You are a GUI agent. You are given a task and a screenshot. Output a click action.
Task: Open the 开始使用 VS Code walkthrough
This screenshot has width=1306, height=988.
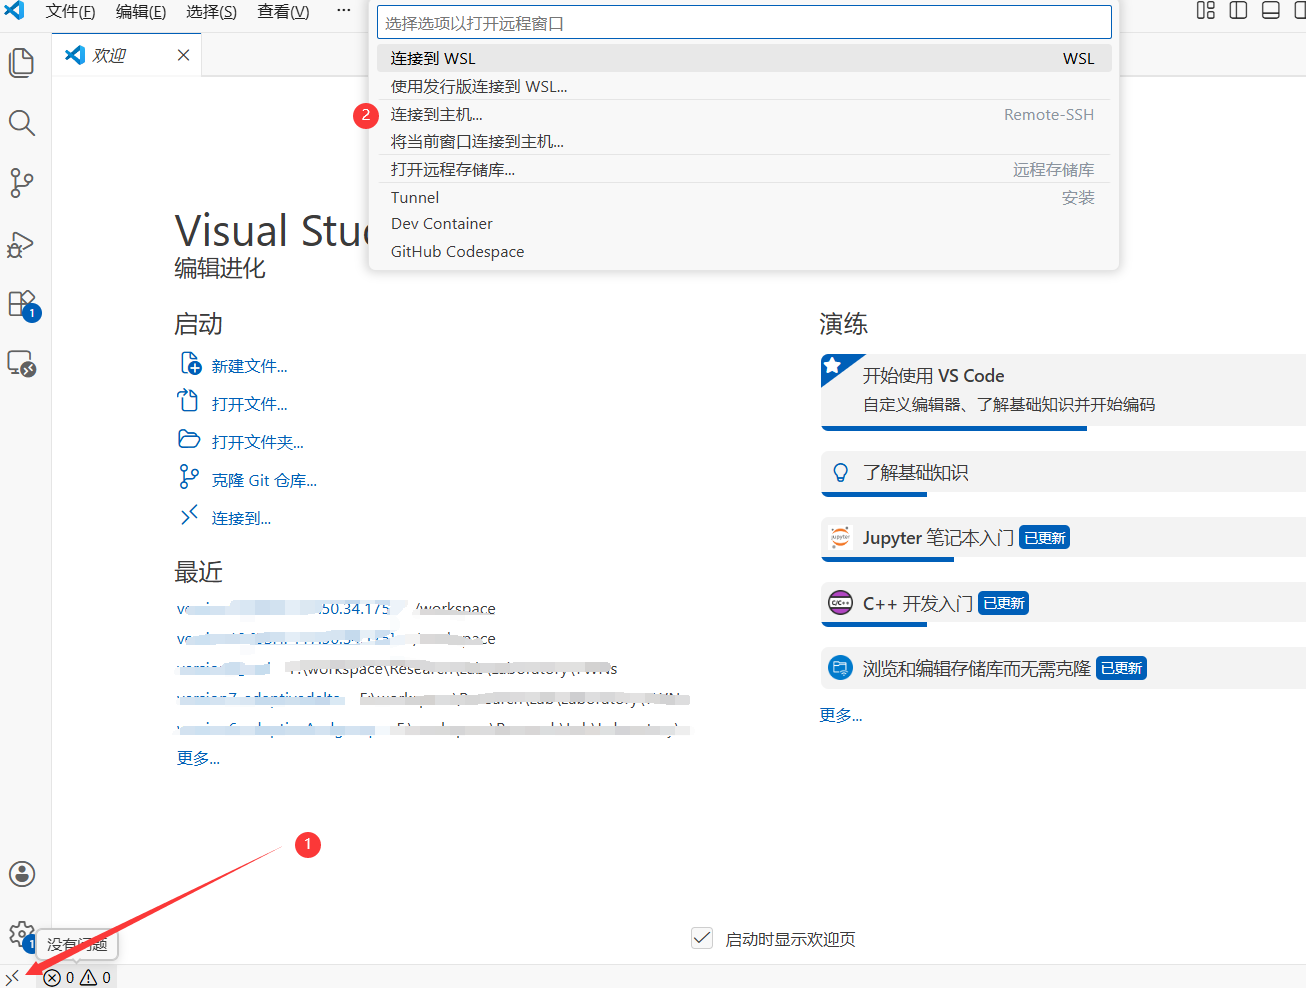click(x=1063, y=391)
